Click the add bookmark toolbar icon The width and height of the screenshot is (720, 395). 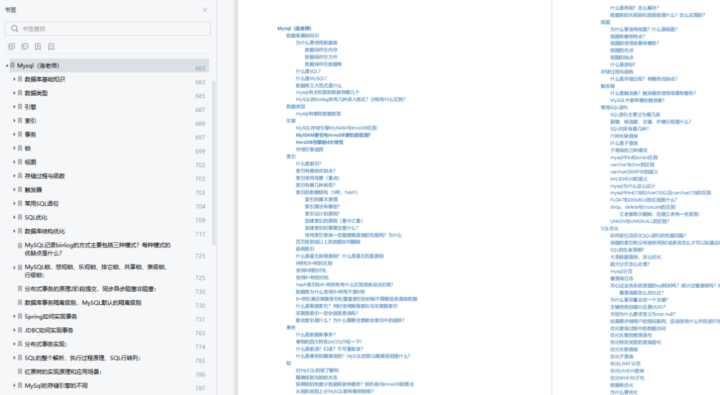(x=38, y=46)
